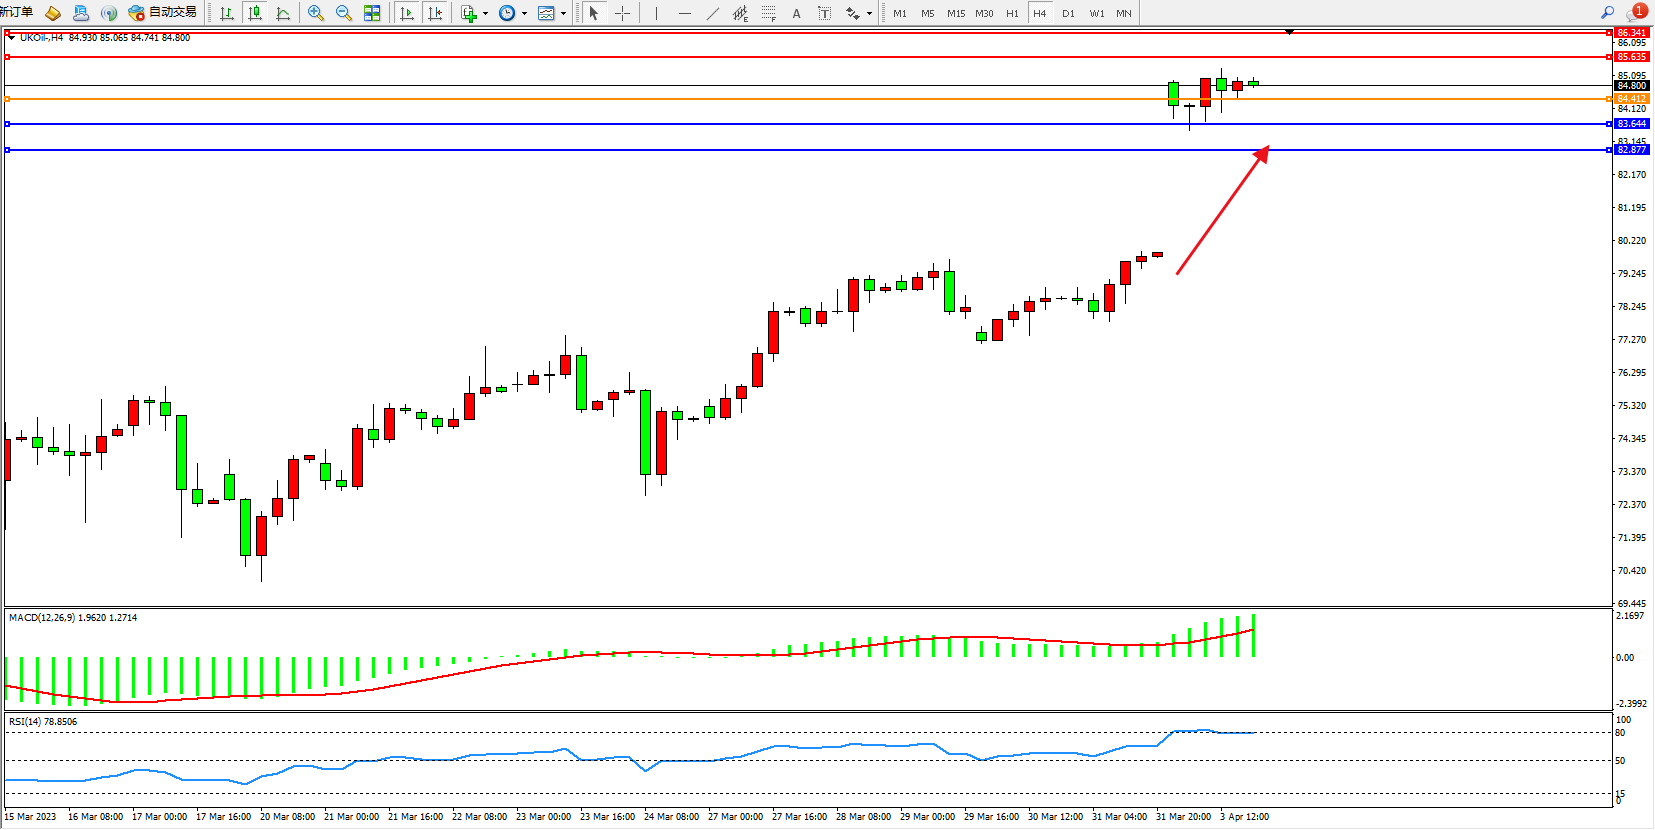Select the crosshair tool
1655x830 pixels.
[622, 13]
